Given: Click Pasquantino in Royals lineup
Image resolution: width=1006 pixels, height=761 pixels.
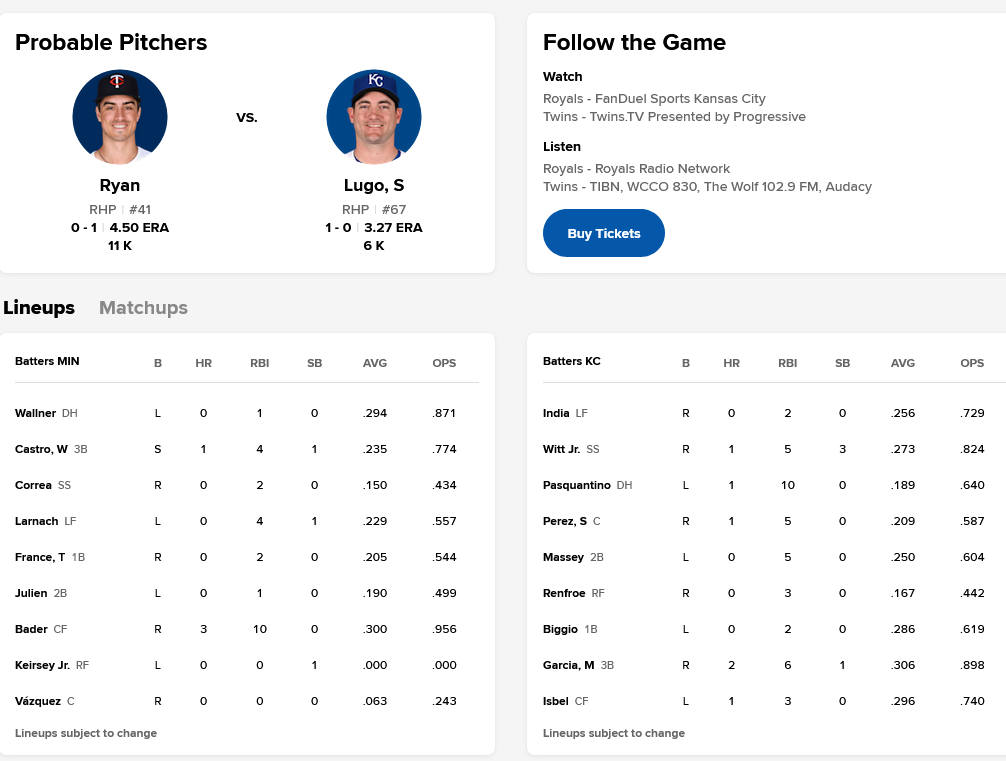Looking at the screenshot, I should (577, 485).
